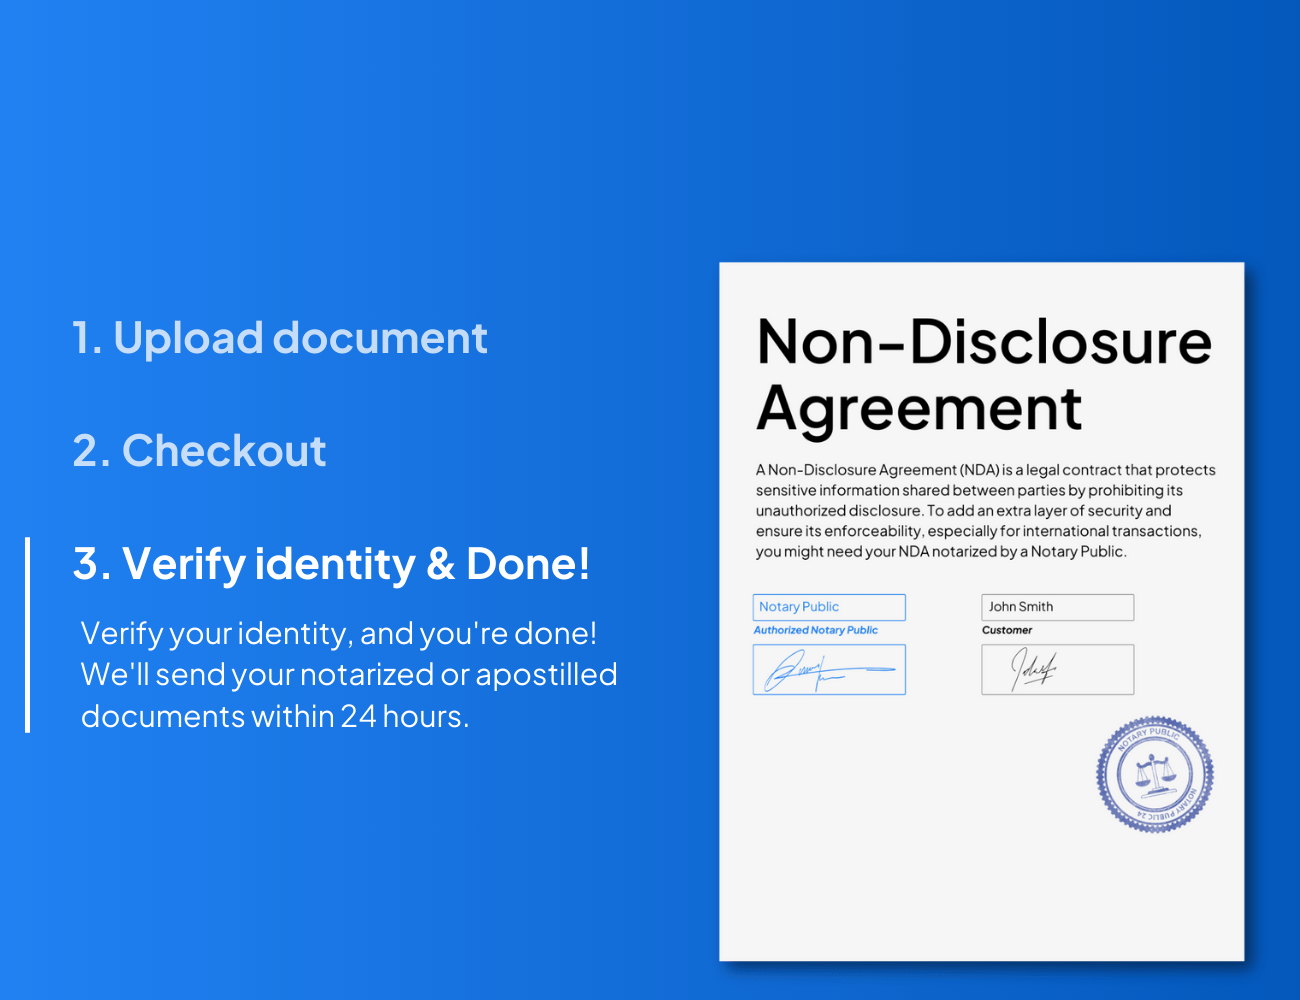Focus the John Smith name field
The width and height of the screenshot is (1300, 1000).
coord(1057,607)
